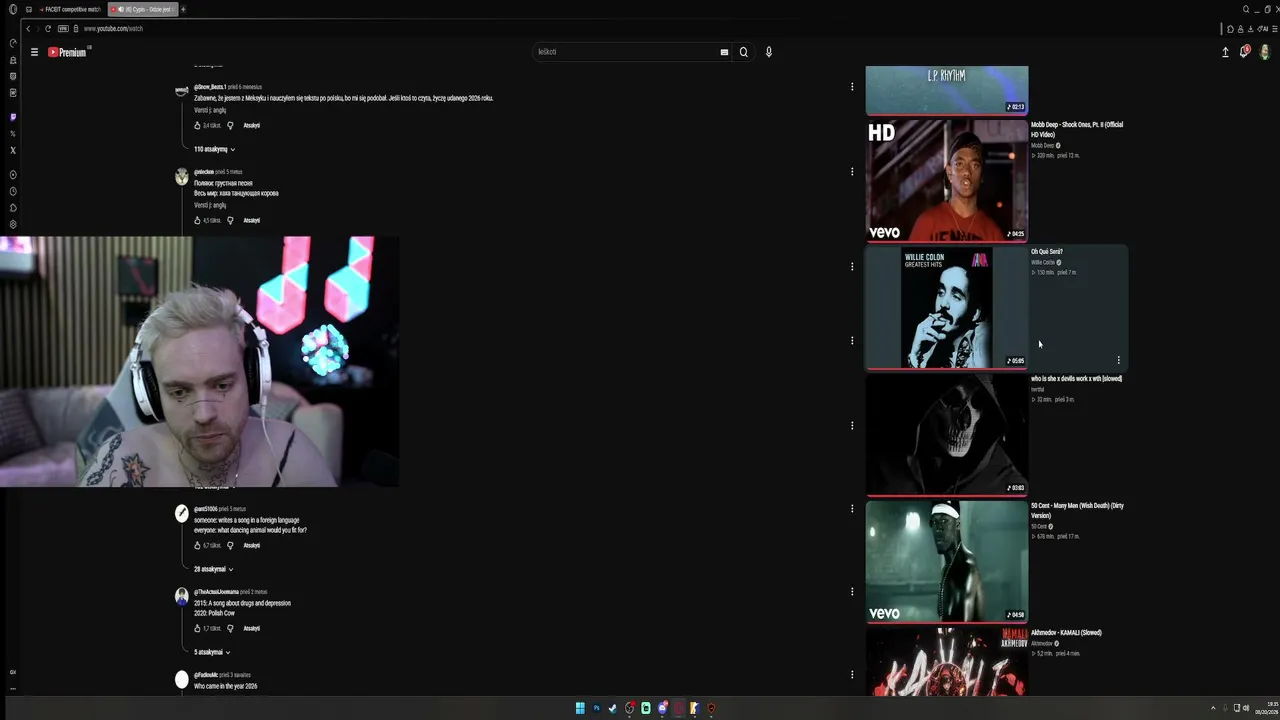The height and width of the screenshot is (720, 1280).
Task: Play the hooded skull video thumbnail
Action: (x=947, y=434)
